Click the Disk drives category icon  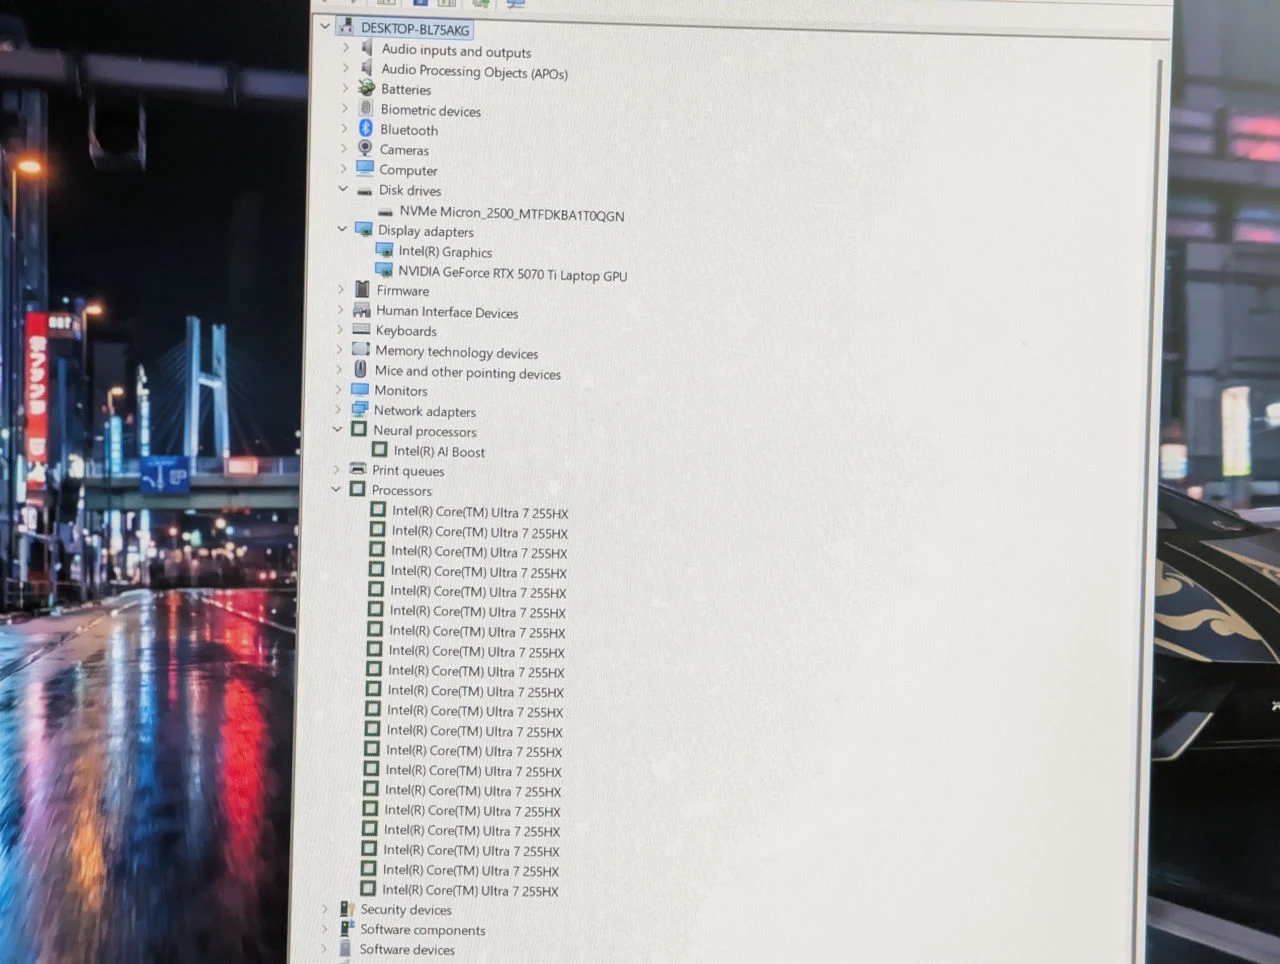[364, 189]
